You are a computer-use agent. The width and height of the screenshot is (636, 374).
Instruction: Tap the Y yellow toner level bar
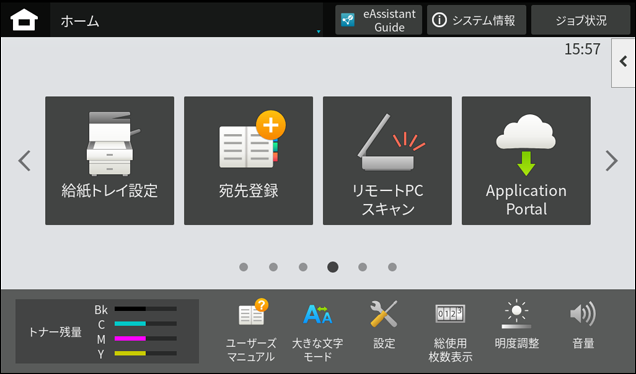(x=146, y=353)
